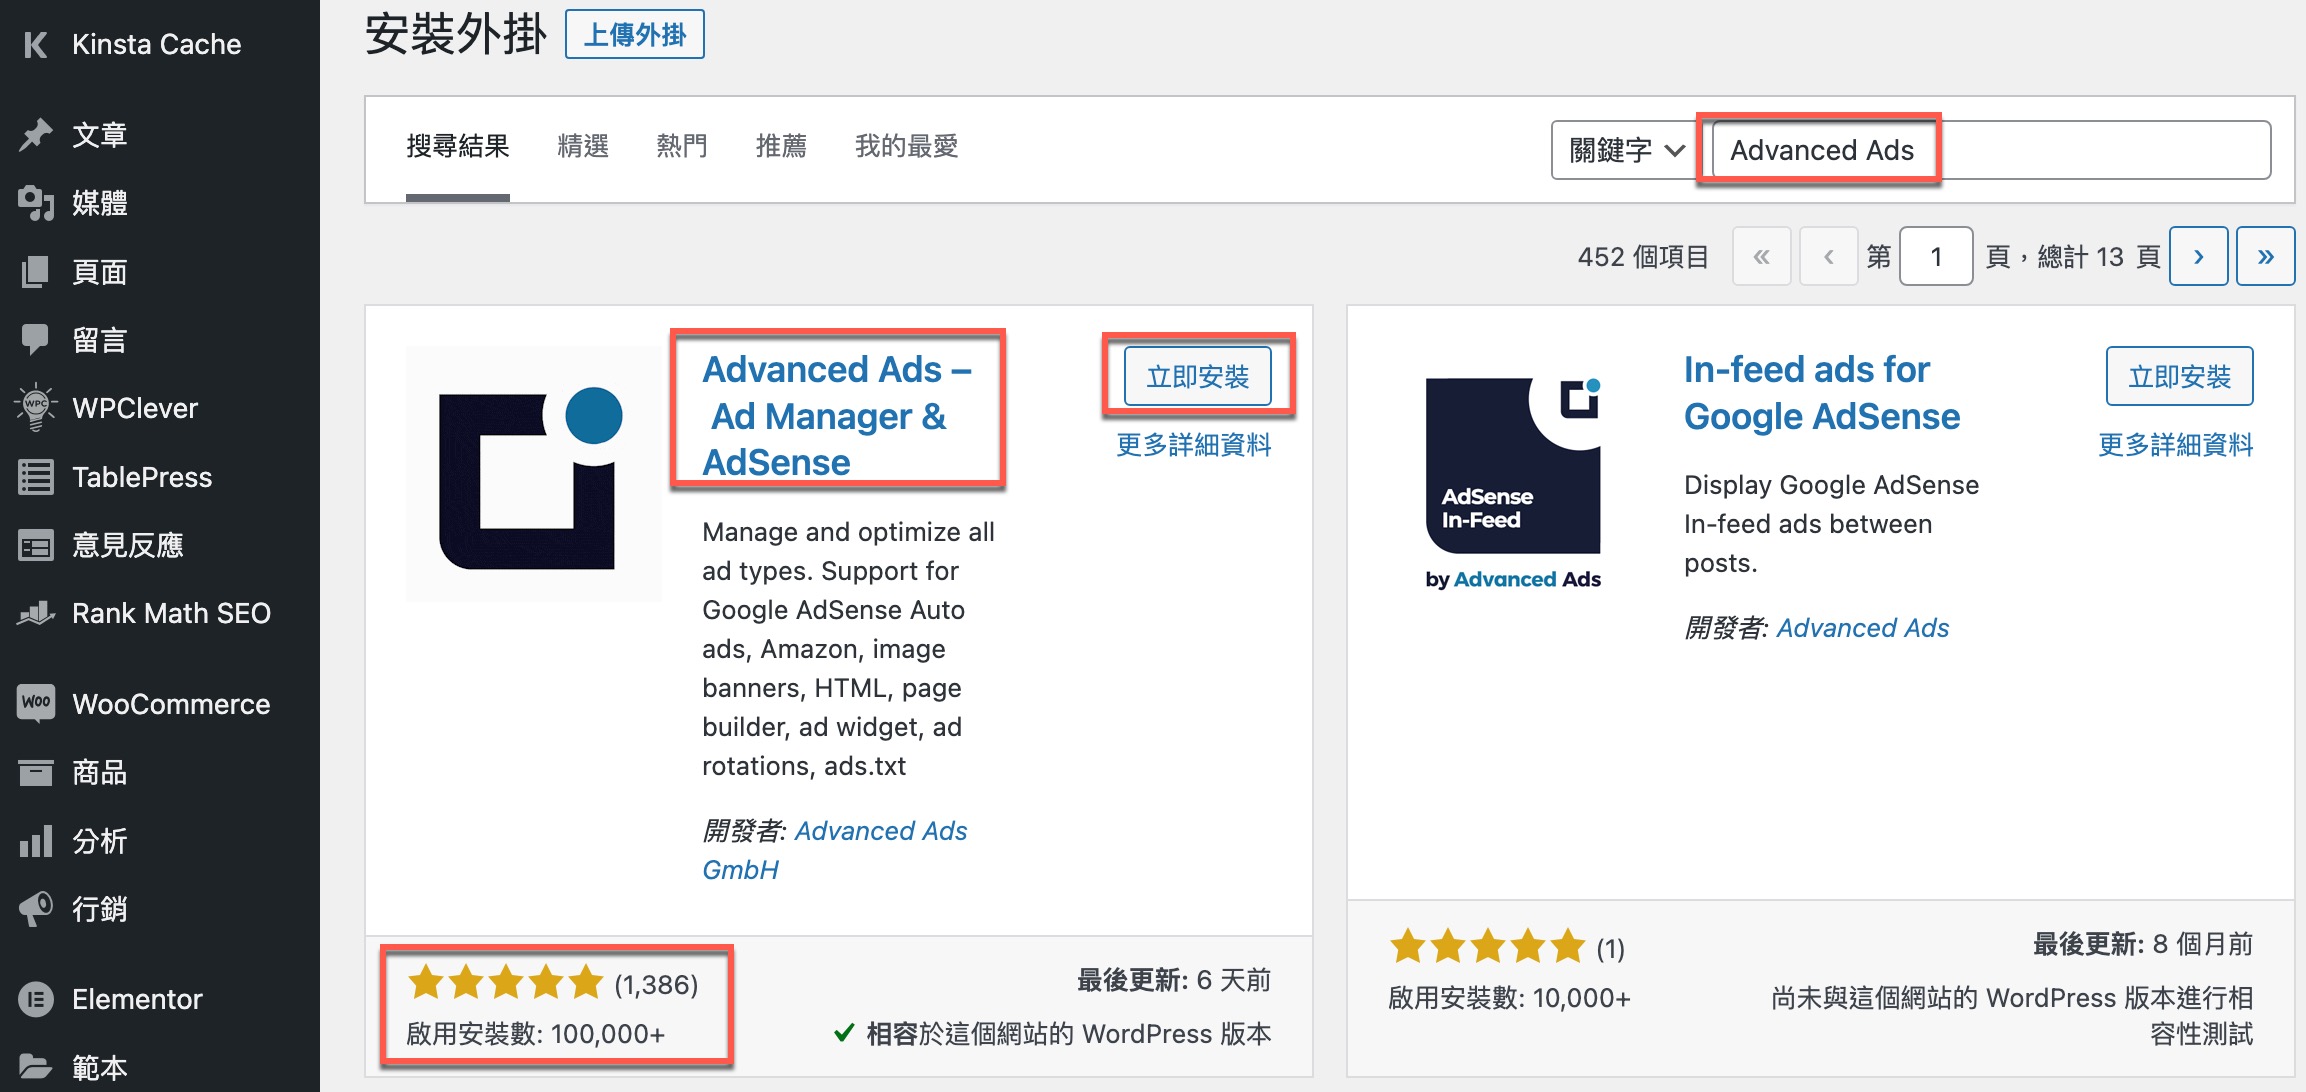
Task: Open the TablePress menu item
Action: tap(160, 477)
